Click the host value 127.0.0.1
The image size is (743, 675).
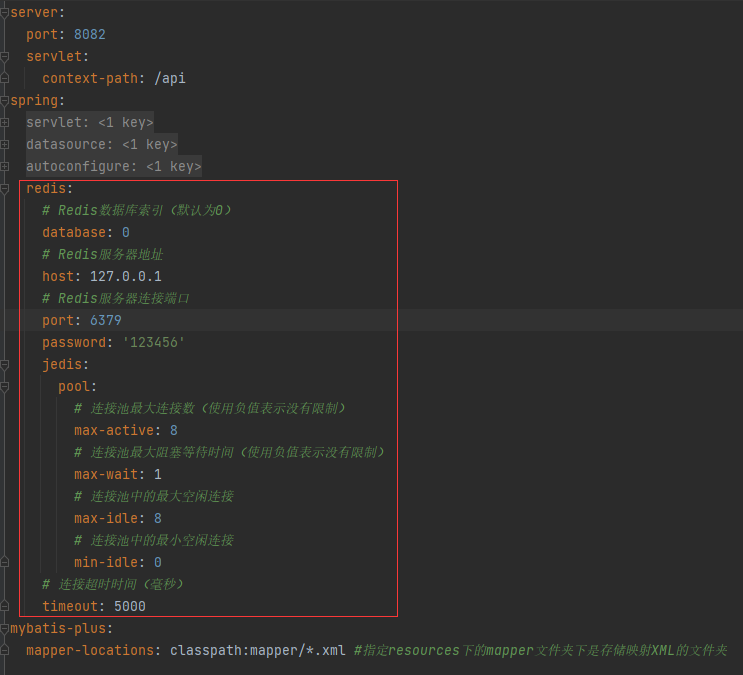click(x=126, y=276)
